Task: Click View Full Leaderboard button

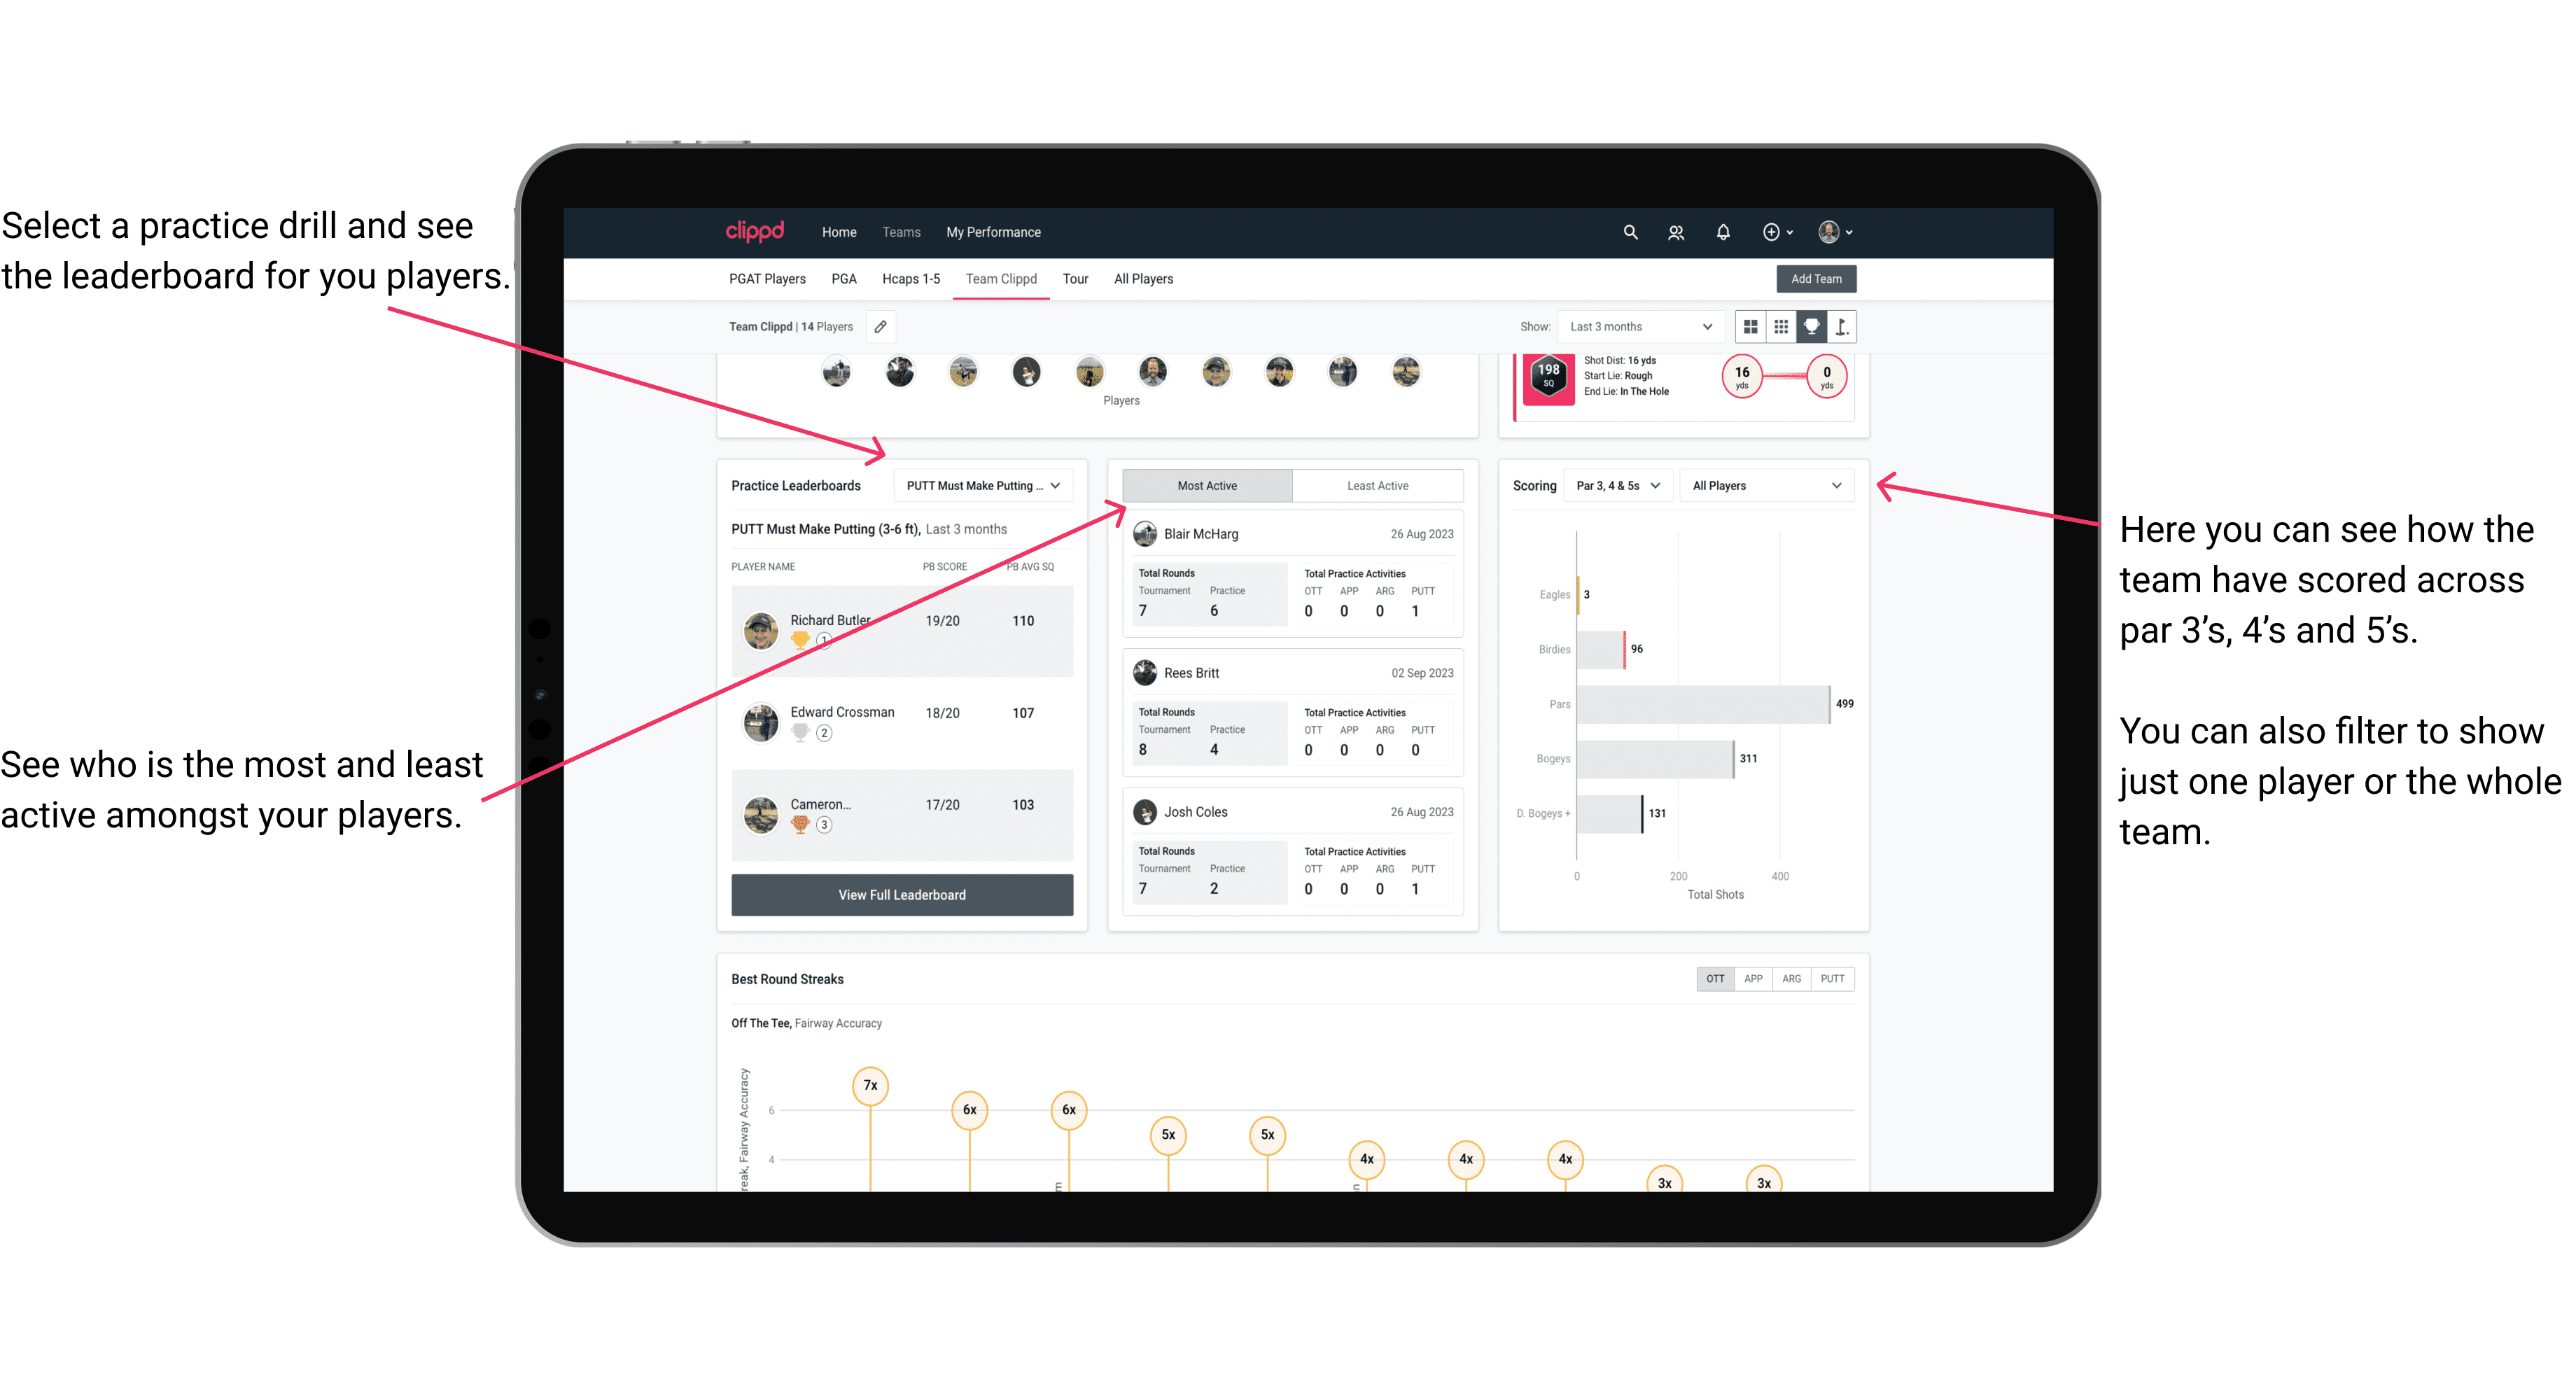Action: (x=901, y=895)
